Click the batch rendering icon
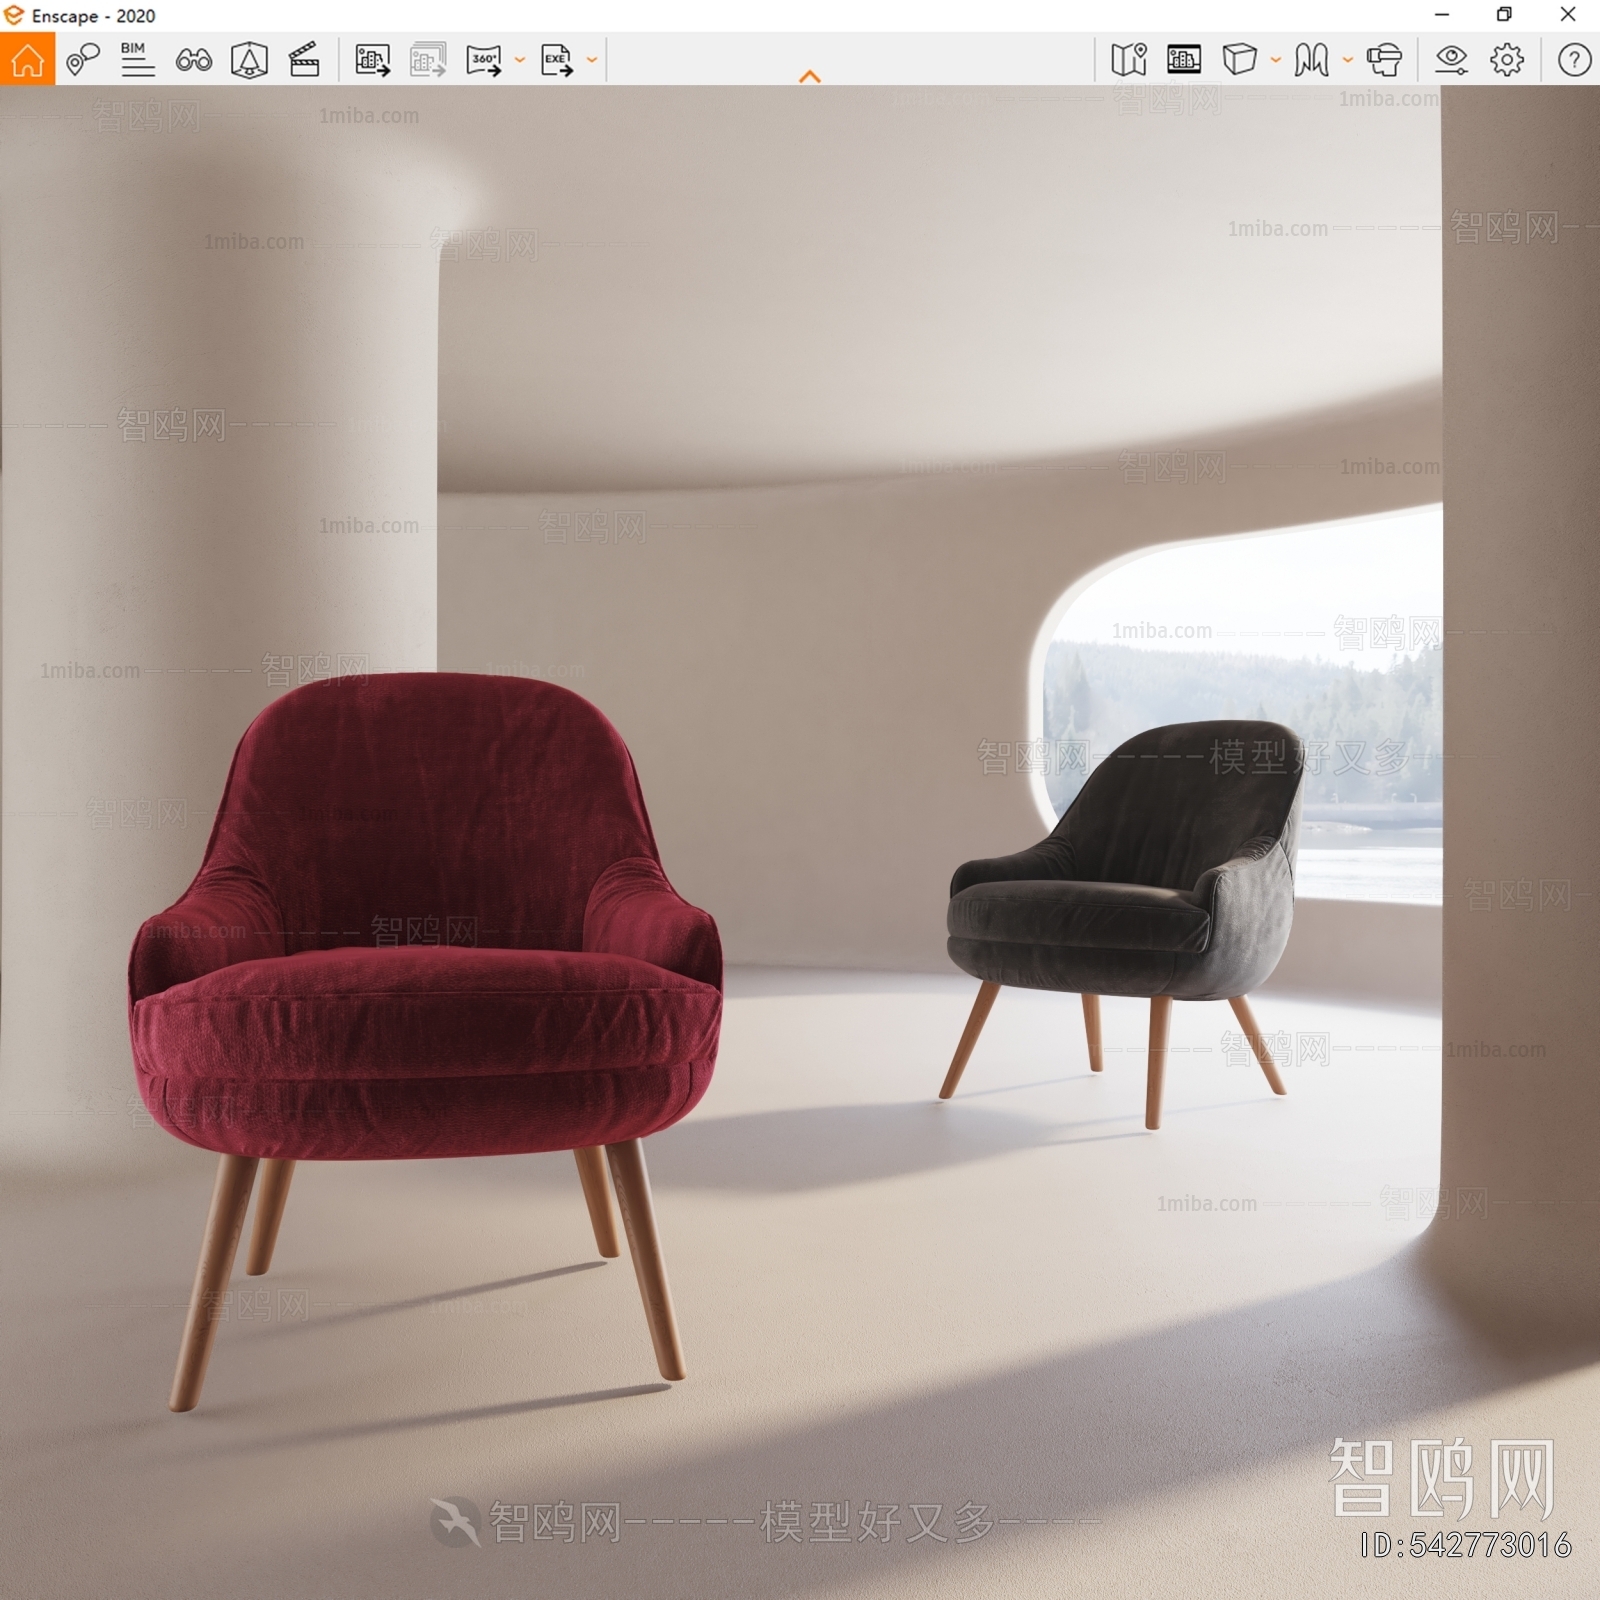 pos(428,60)
